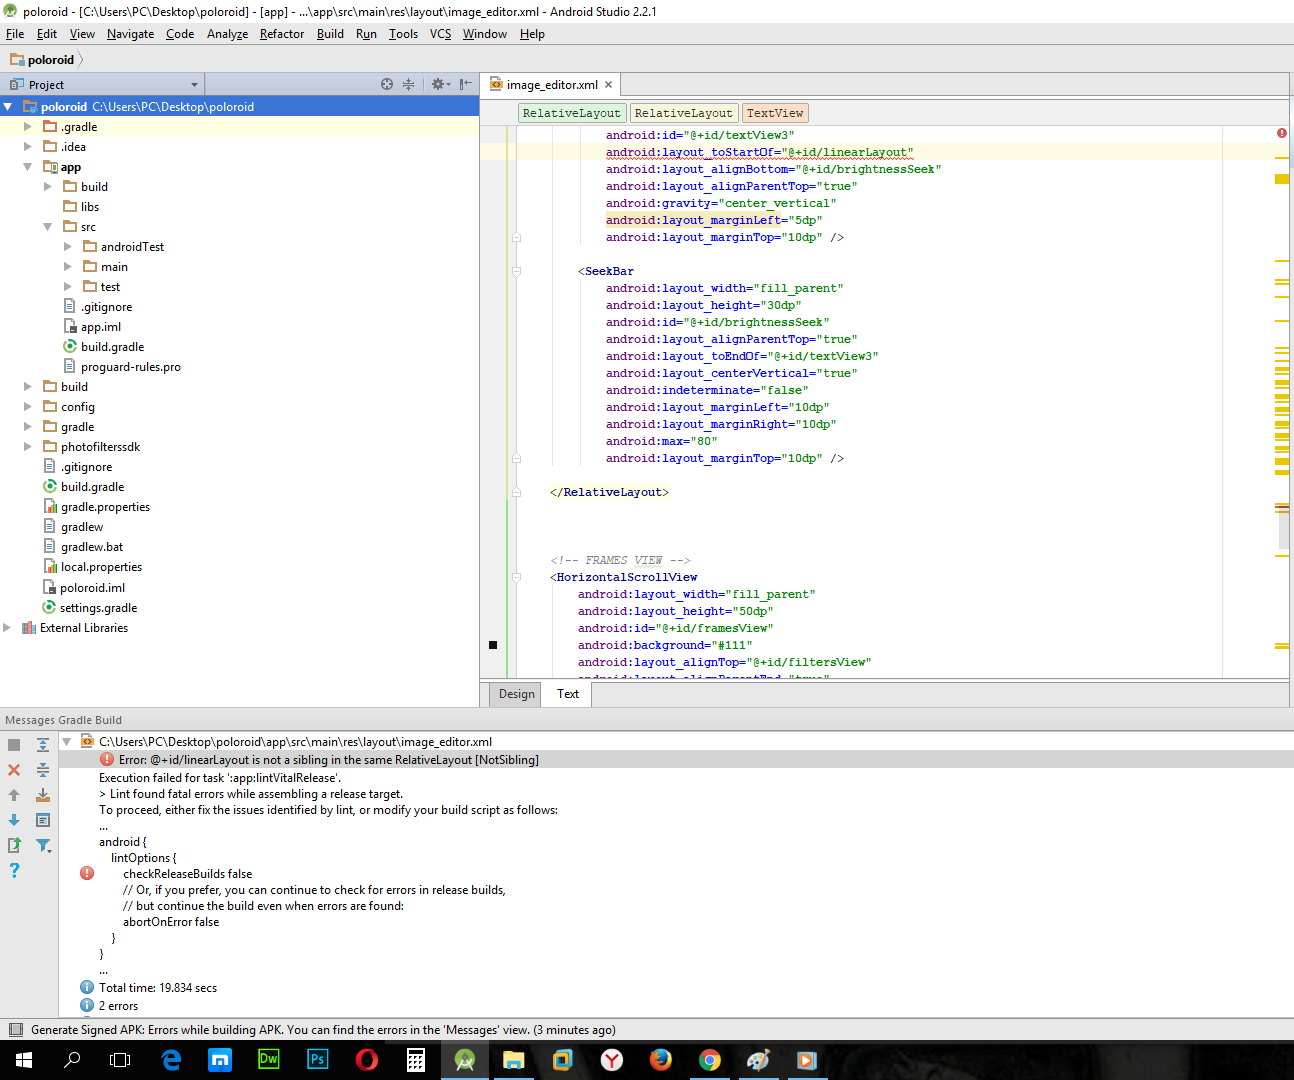Click black color swatch in gutter
This screenshot has width=1294, height=1080.
pos(493,645)
